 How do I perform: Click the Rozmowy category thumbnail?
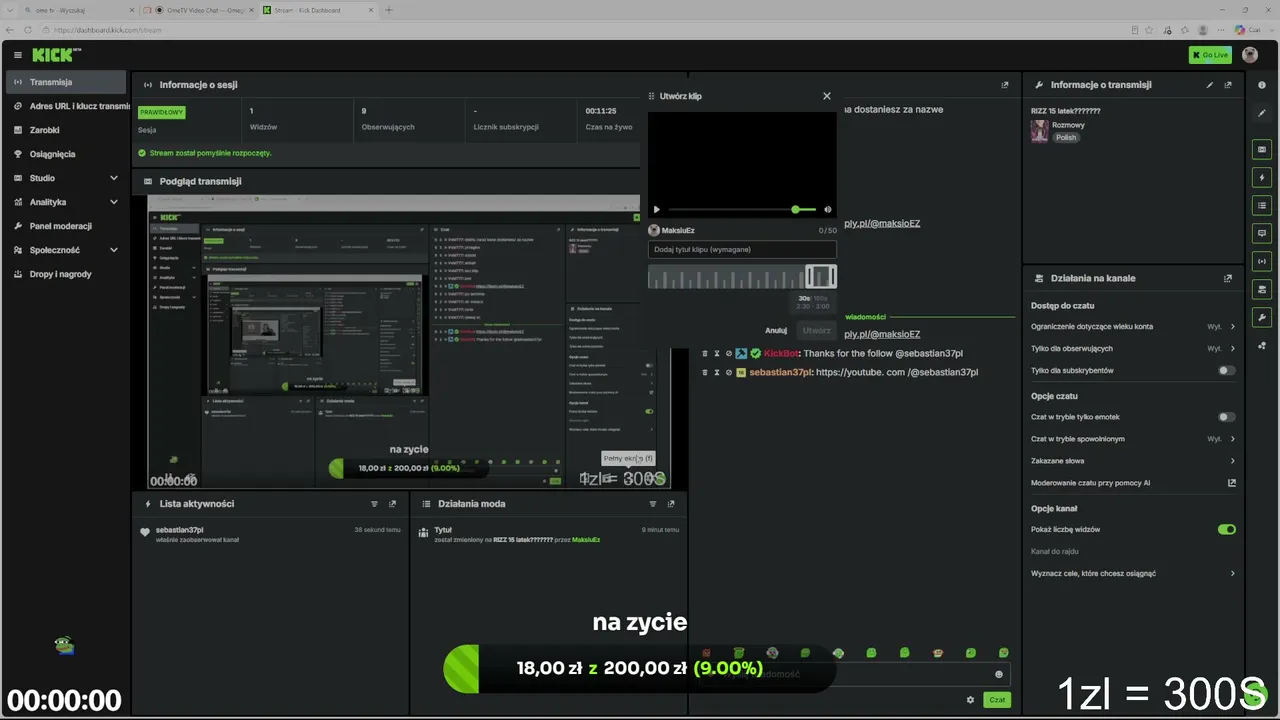tap(1040, 131)
